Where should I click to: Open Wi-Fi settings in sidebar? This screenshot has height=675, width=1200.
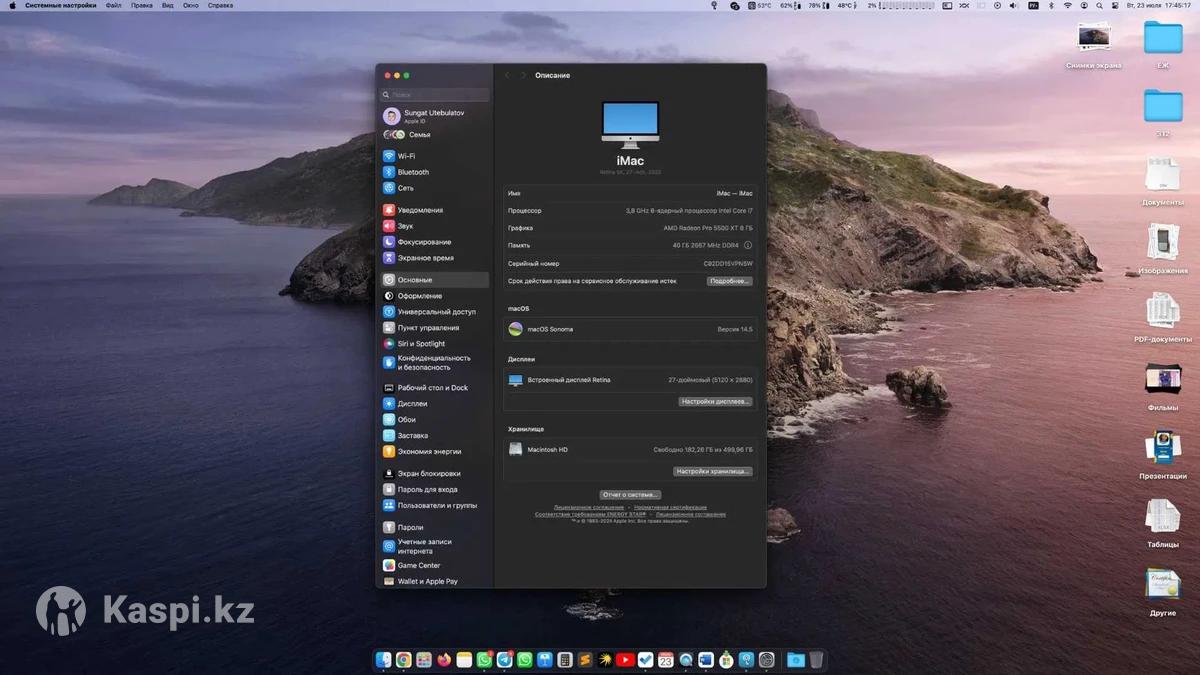click(x=406, y=156)
